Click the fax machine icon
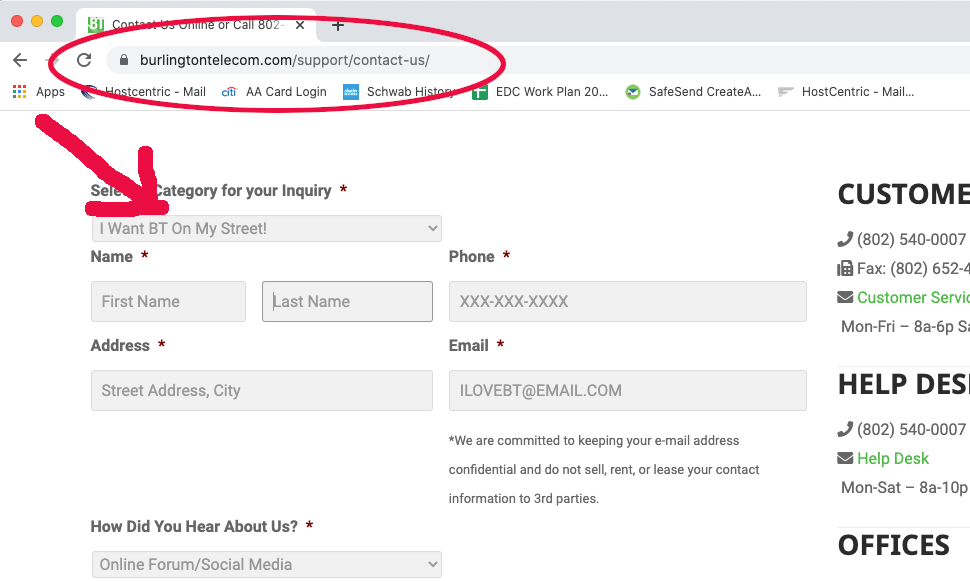970x581 pixels. tap(845, 269)
